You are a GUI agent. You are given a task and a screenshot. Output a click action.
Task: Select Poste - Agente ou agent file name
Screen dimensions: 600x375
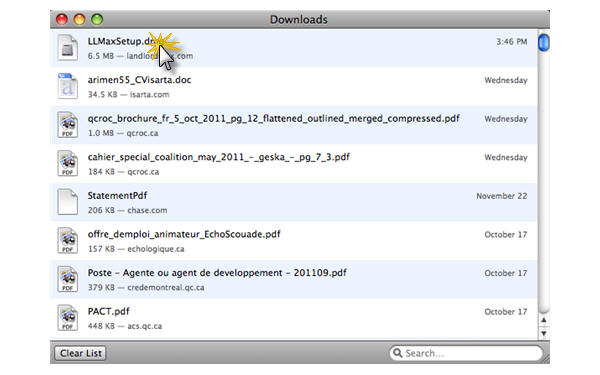tap(217, 273)
